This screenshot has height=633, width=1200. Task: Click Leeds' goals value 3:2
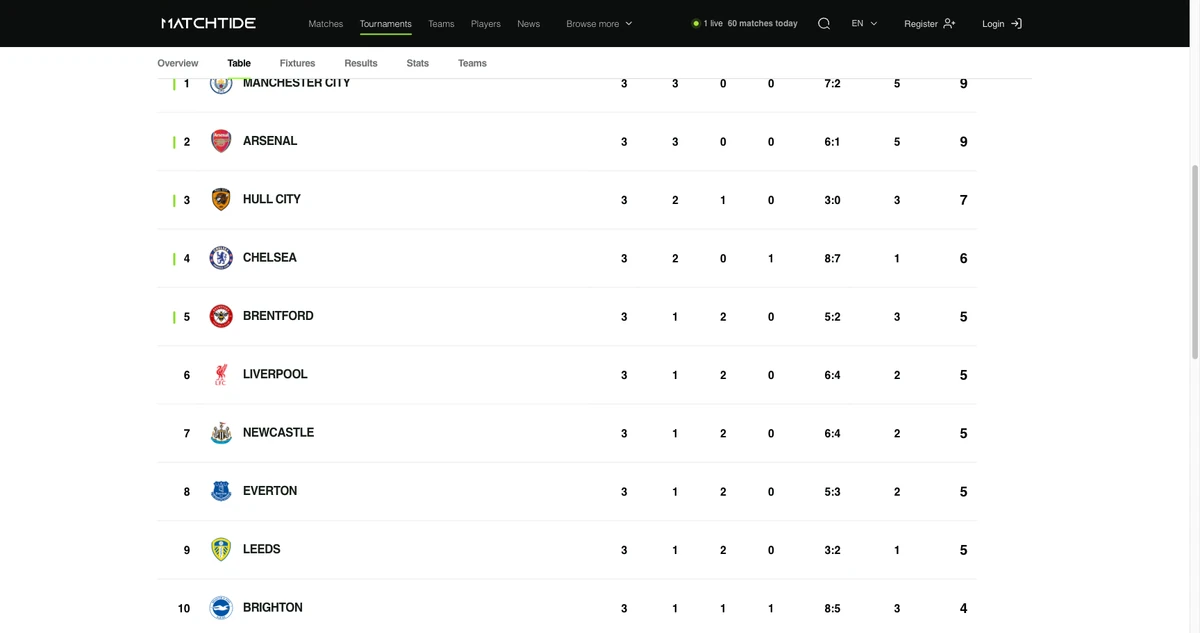click(x=832, y=550)
